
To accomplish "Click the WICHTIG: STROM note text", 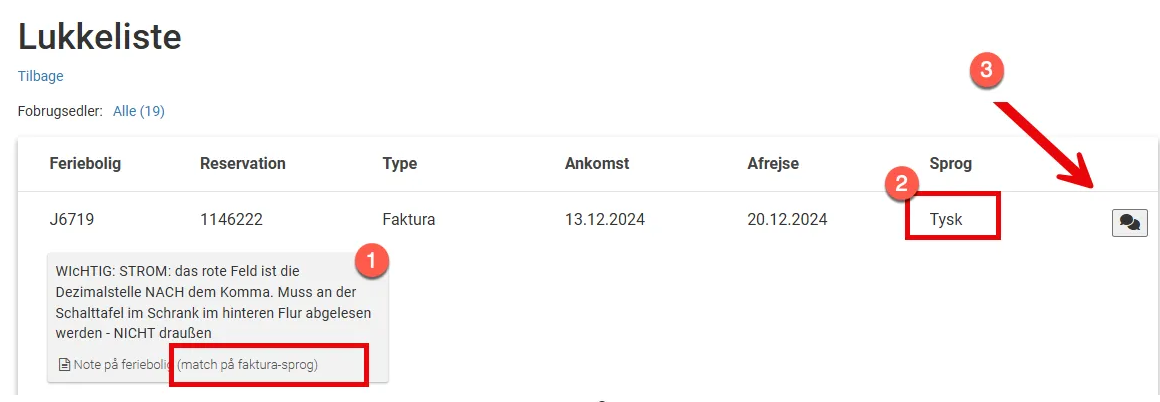I will (x=214, y=302).
